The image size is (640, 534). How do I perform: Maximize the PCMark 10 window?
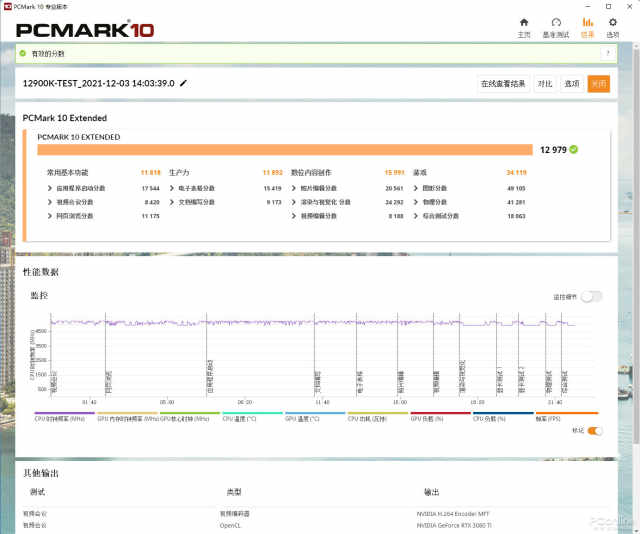[609, 7]
